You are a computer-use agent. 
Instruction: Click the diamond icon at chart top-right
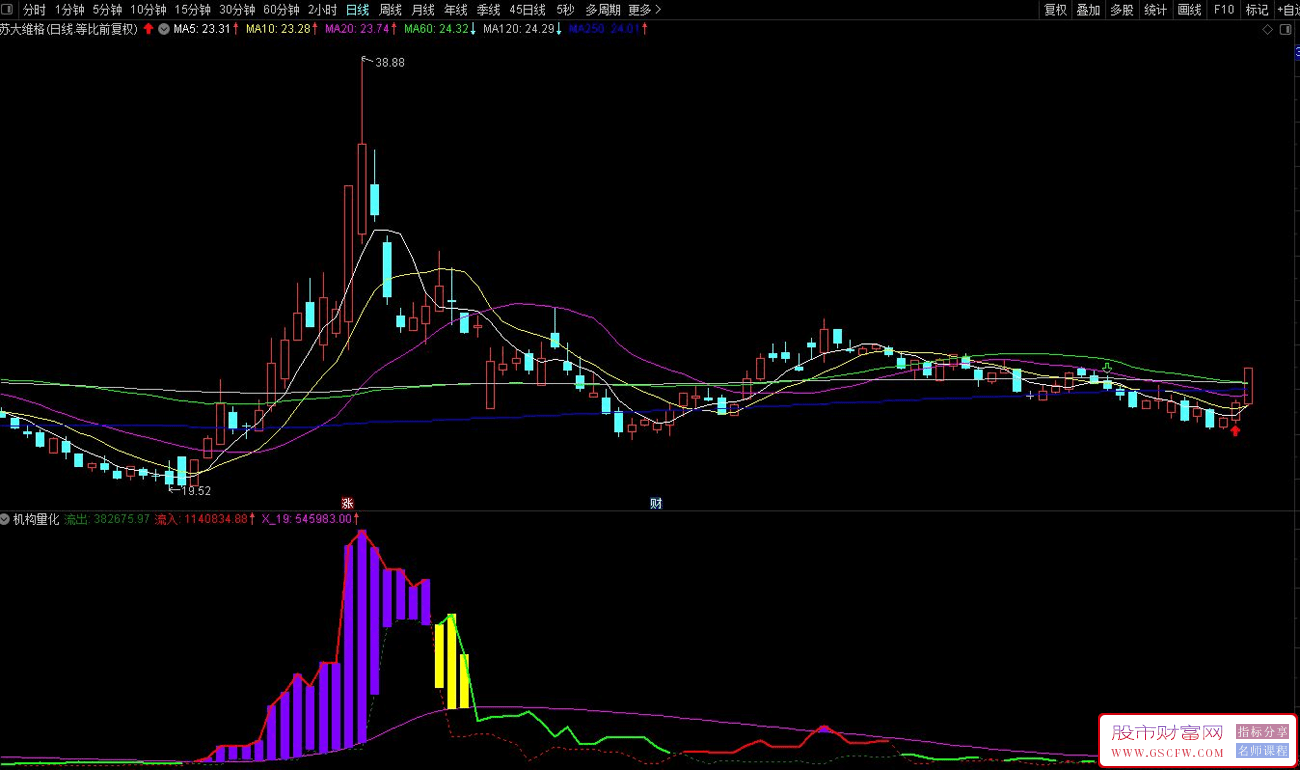[1268, 30]
